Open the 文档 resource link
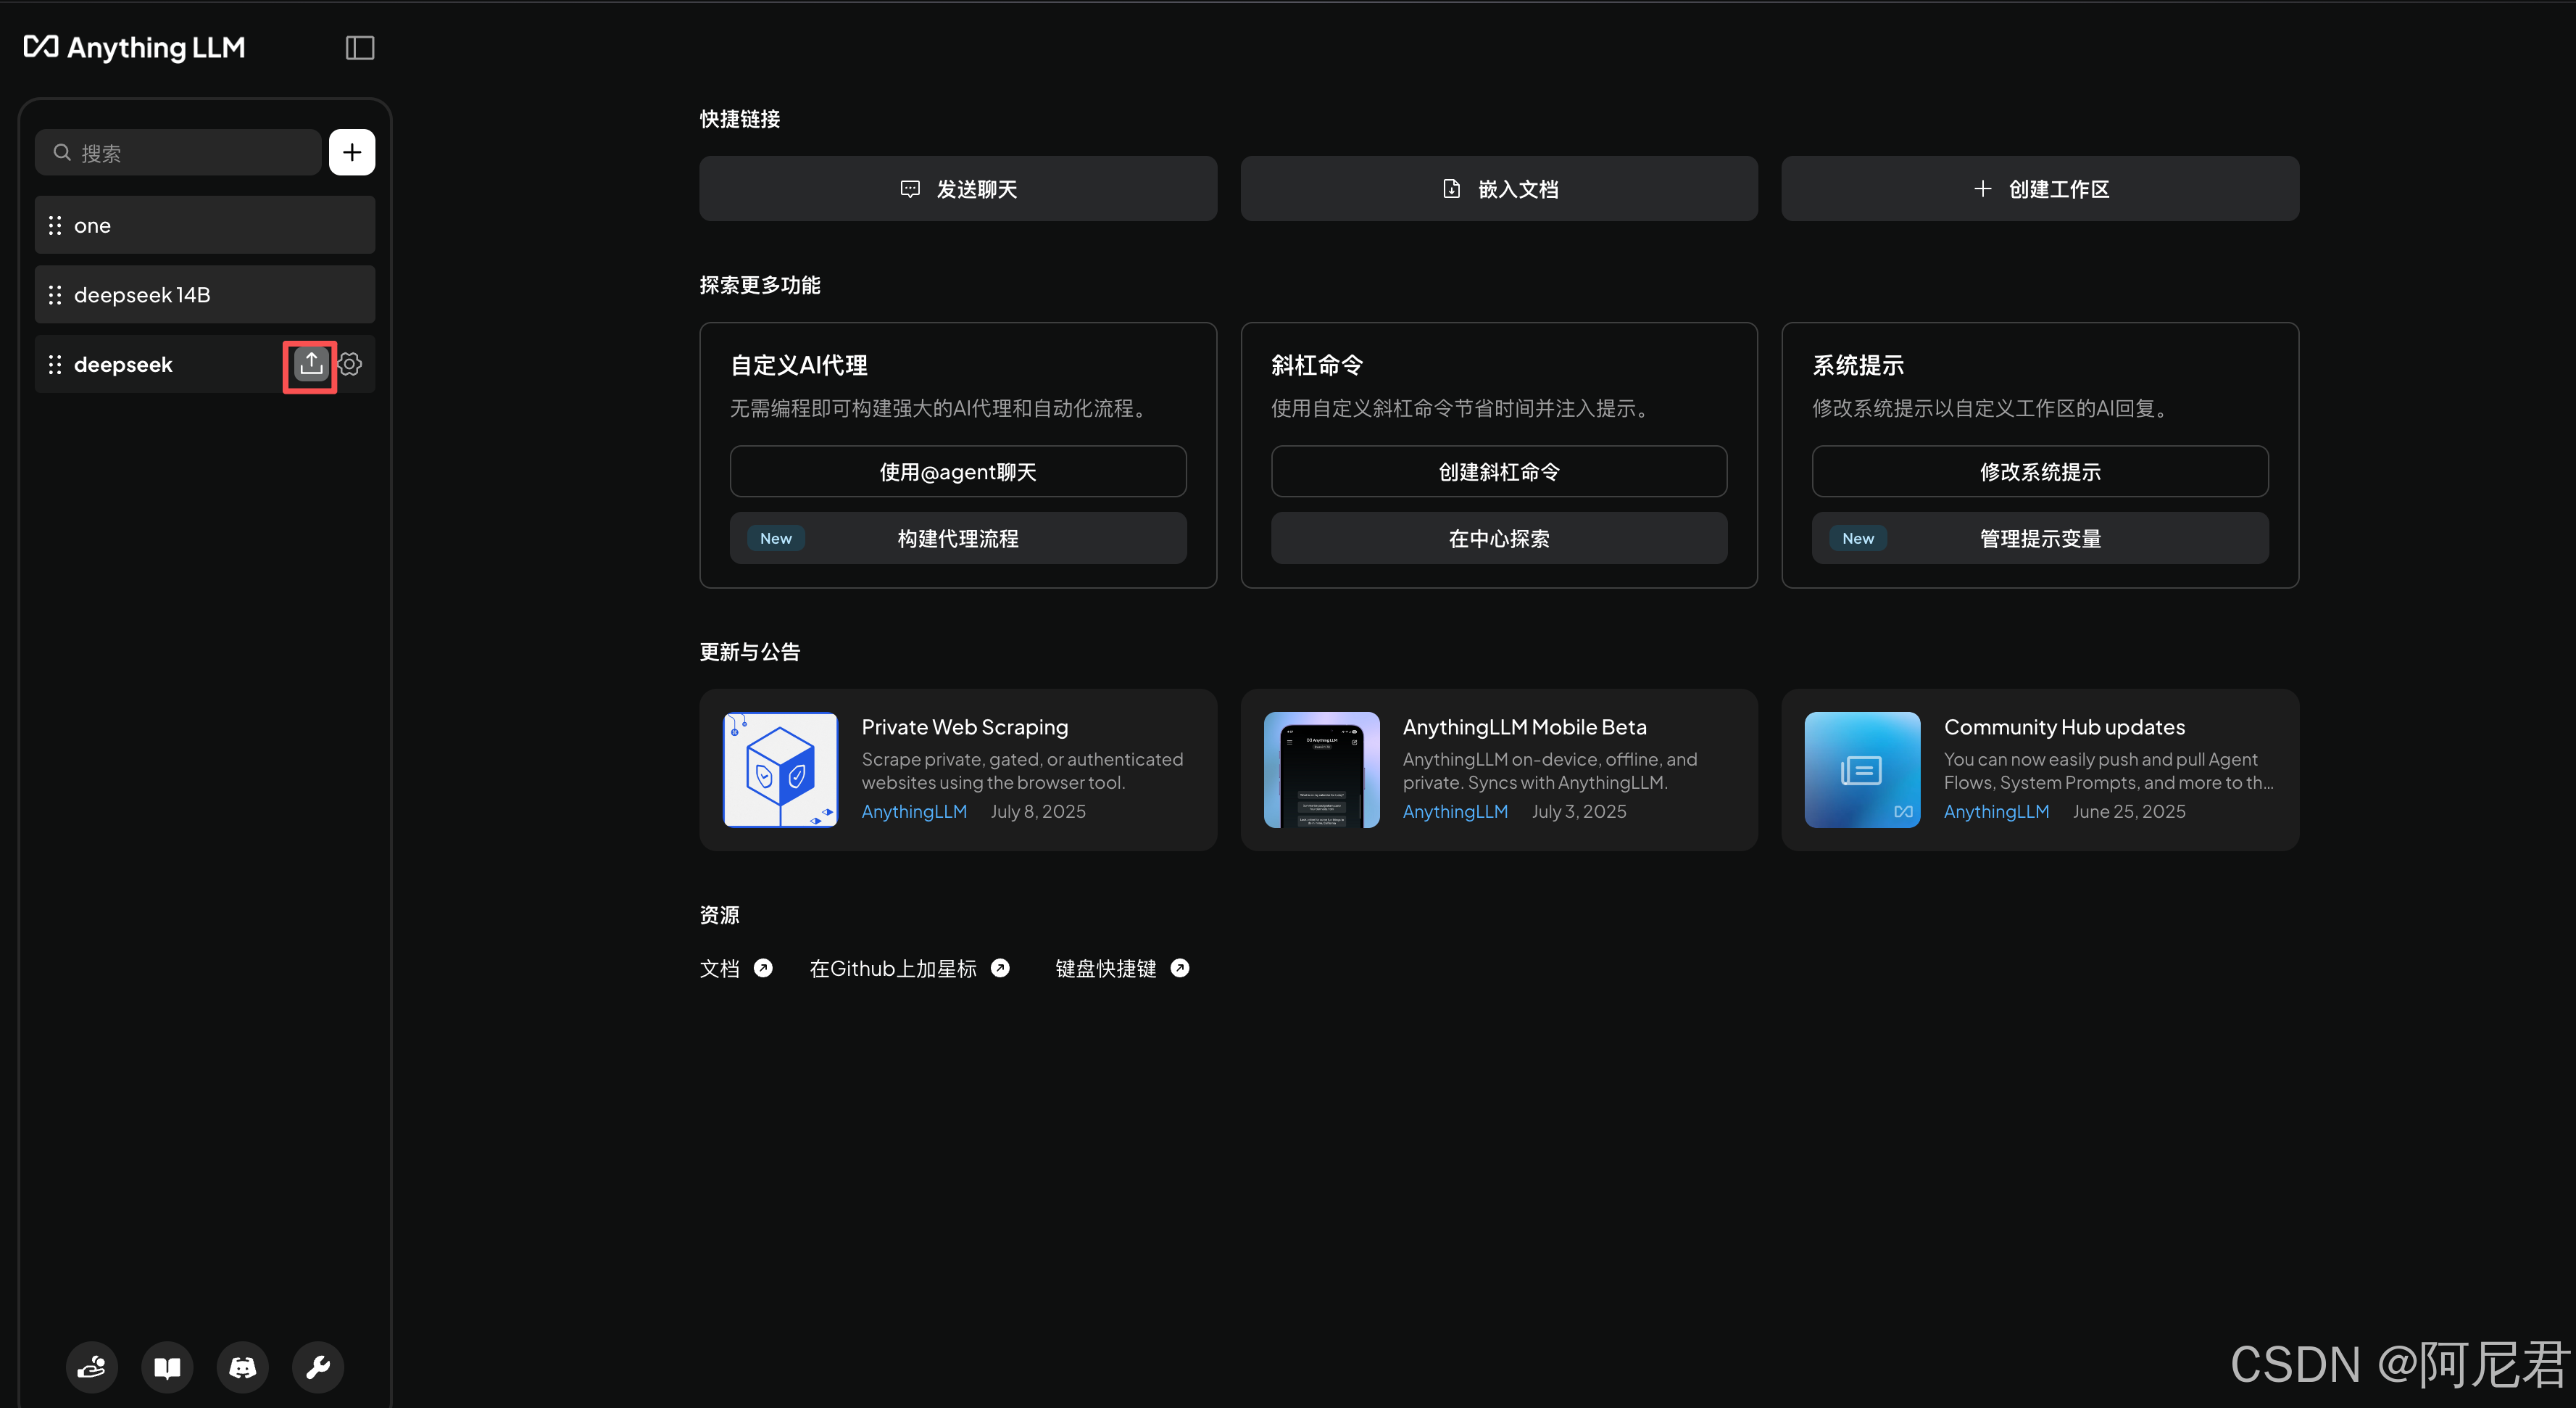The width and height of the screenshot is (2576, 1408). coord(718,968)
